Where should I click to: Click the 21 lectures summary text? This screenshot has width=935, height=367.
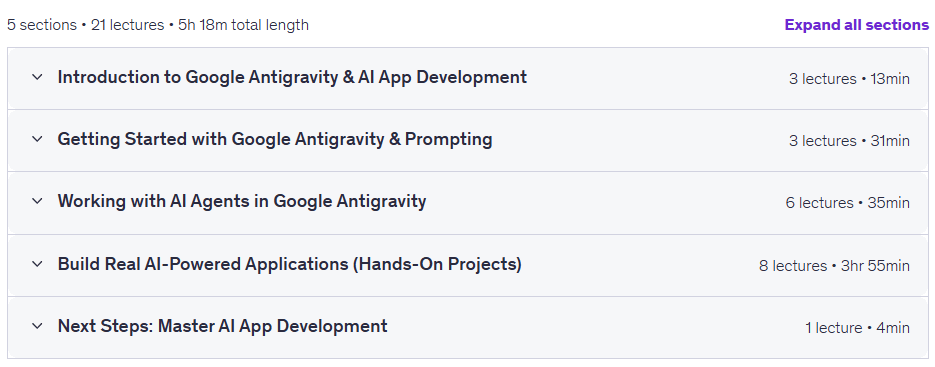[x=128, y=25]
